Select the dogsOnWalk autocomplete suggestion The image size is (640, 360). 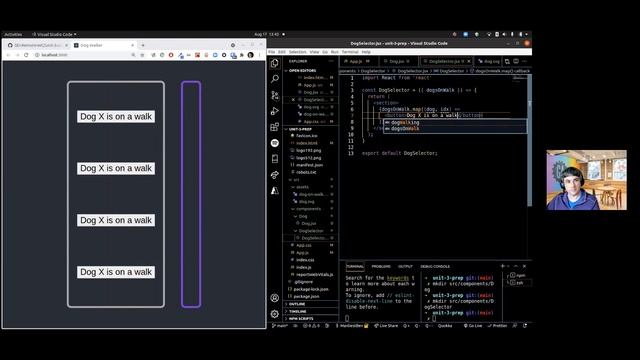point(455,129)
